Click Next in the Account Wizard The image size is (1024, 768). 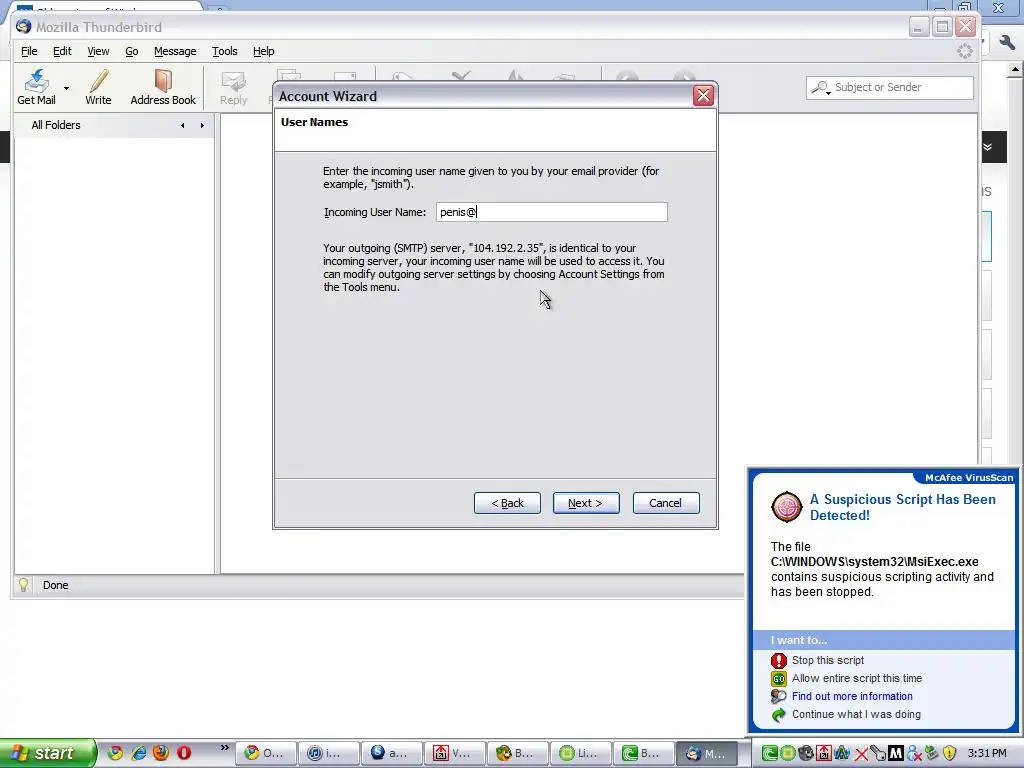[586, 503]
